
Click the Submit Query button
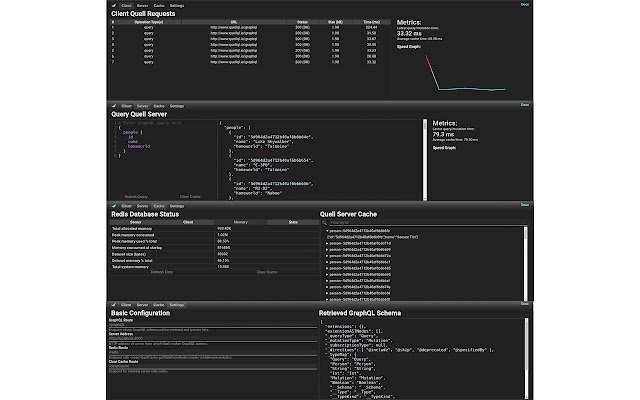136,197
